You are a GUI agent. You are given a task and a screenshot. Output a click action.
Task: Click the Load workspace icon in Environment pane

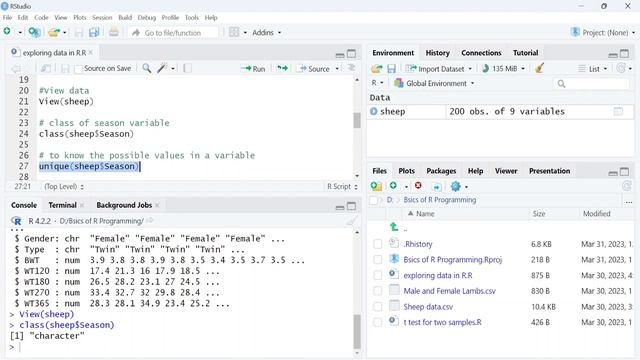coord(377,69)
